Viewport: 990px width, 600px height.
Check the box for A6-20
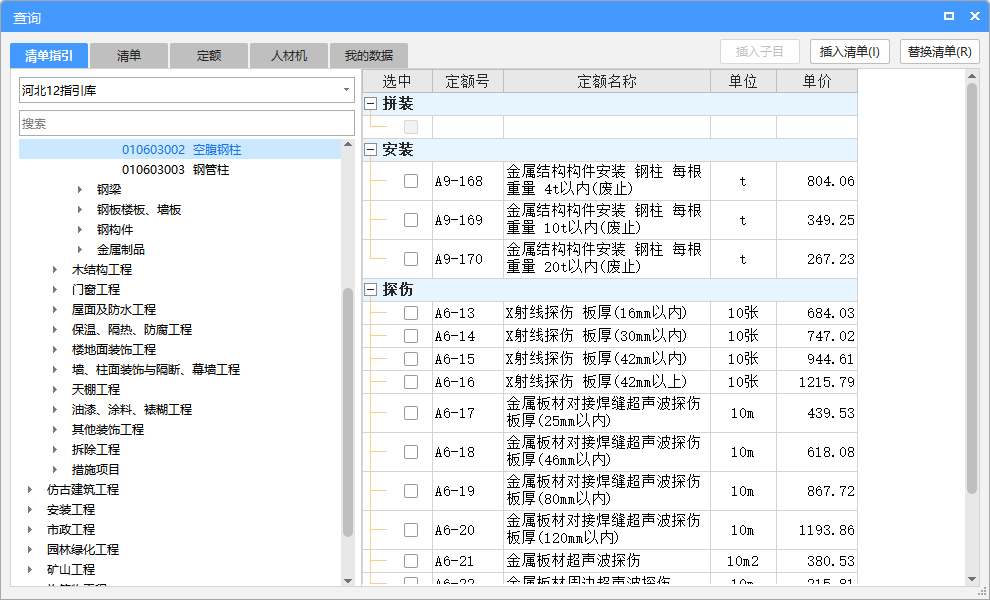(411, 530)
